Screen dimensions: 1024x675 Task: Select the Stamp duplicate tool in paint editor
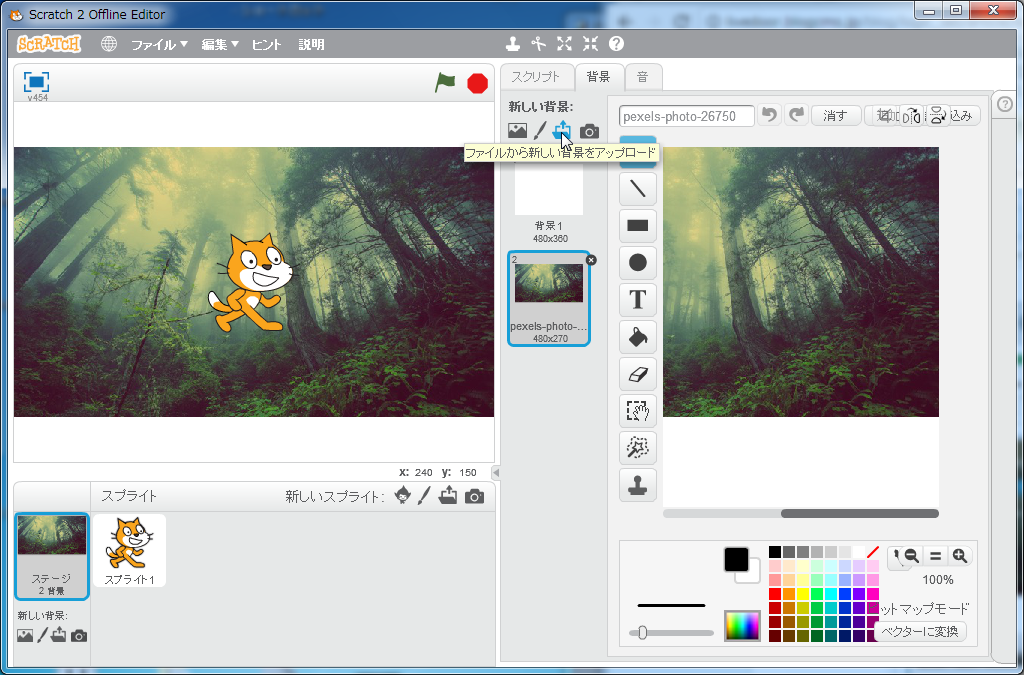(637, 485)
